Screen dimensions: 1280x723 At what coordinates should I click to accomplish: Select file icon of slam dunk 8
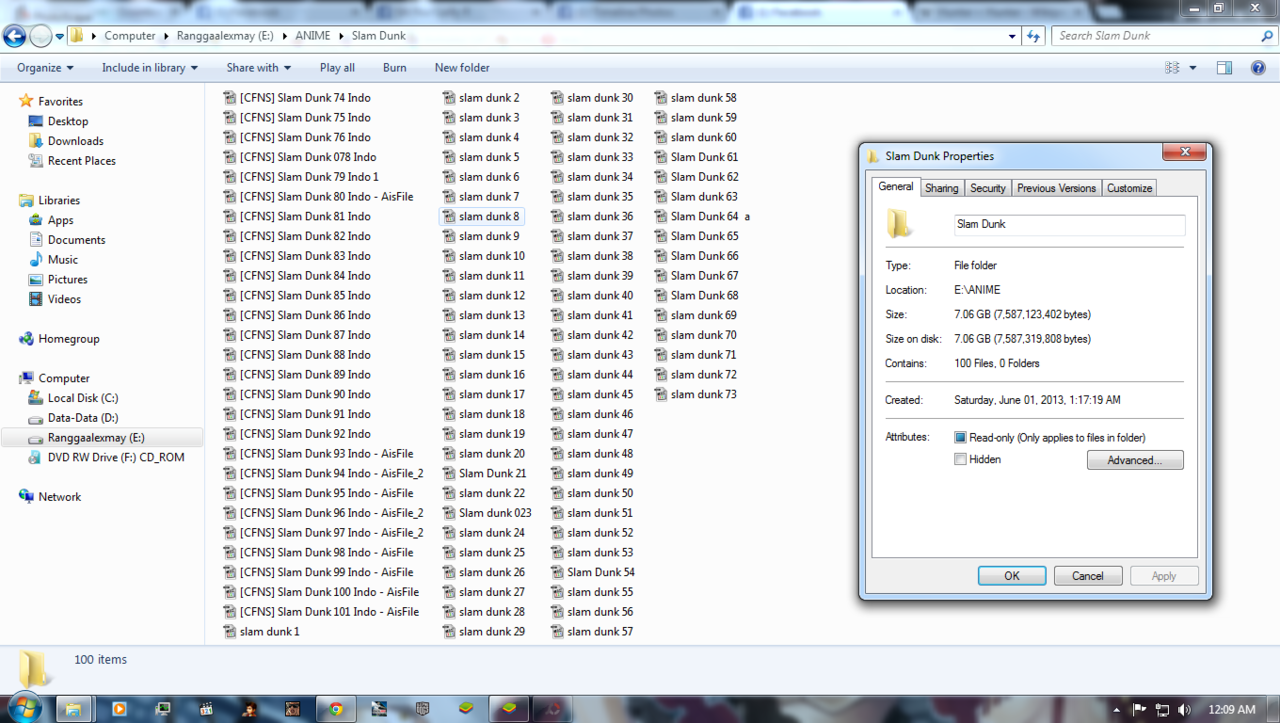[x=450, y=216]
